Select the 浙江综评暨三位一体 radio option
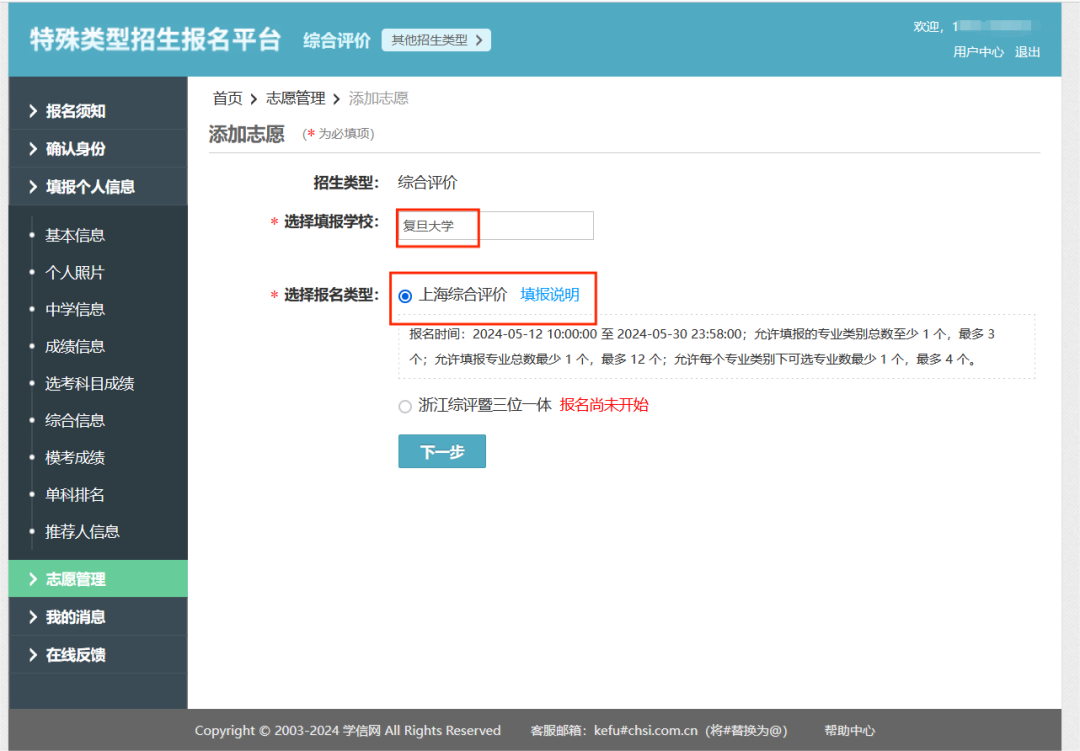Viewport: 1080px width, 751px height. coord(405,406)
